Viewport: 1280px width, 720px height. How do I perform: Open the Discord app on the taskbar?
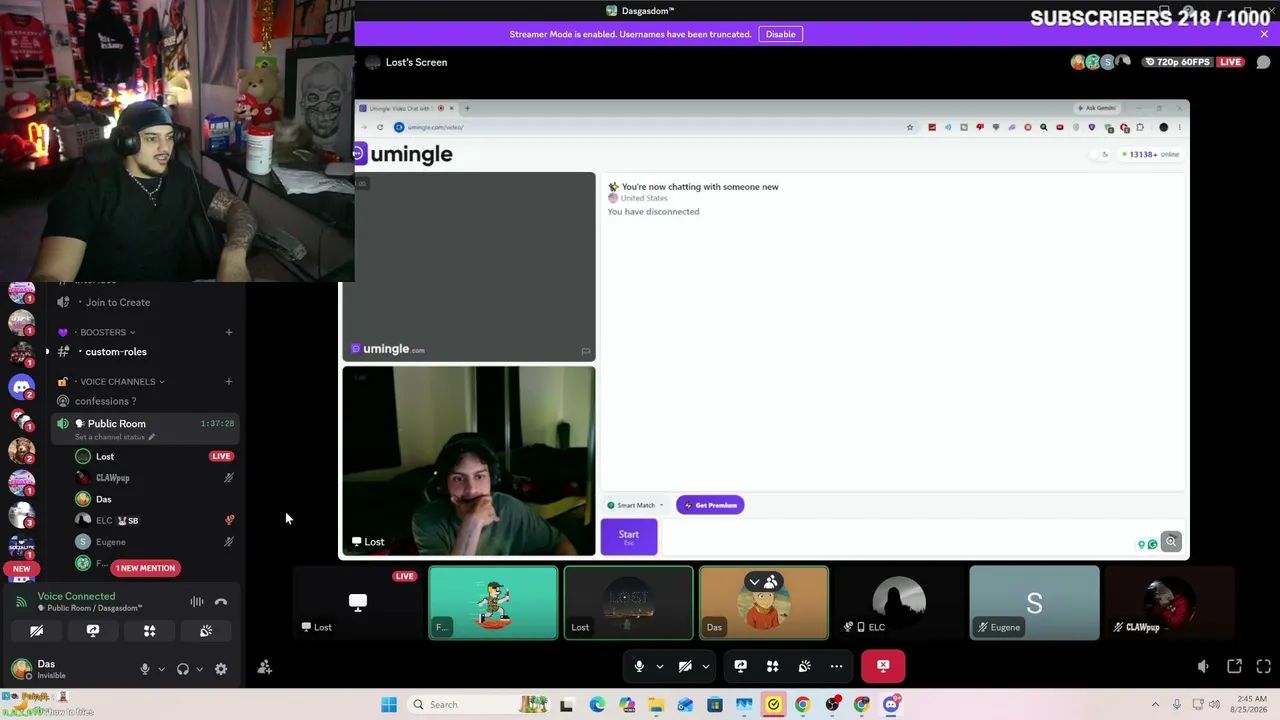click(x=891, y=705)
